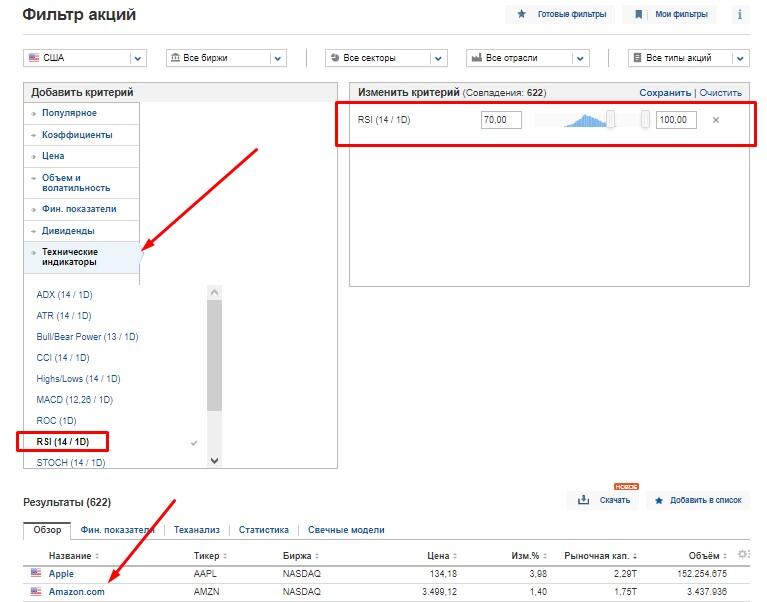Open the Все секторы dropdown
The width and height of the screenshot is (767, 602).
pos(385,58)
